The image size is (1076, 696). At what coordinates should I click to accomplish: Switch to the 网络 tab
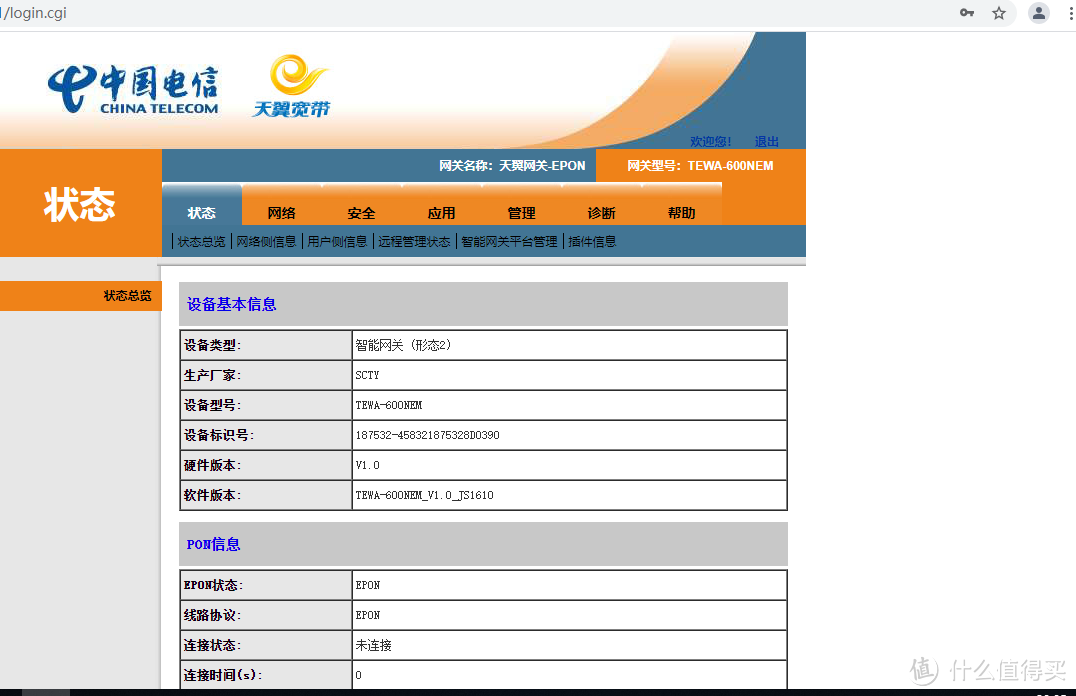click(x=281, y=212)
